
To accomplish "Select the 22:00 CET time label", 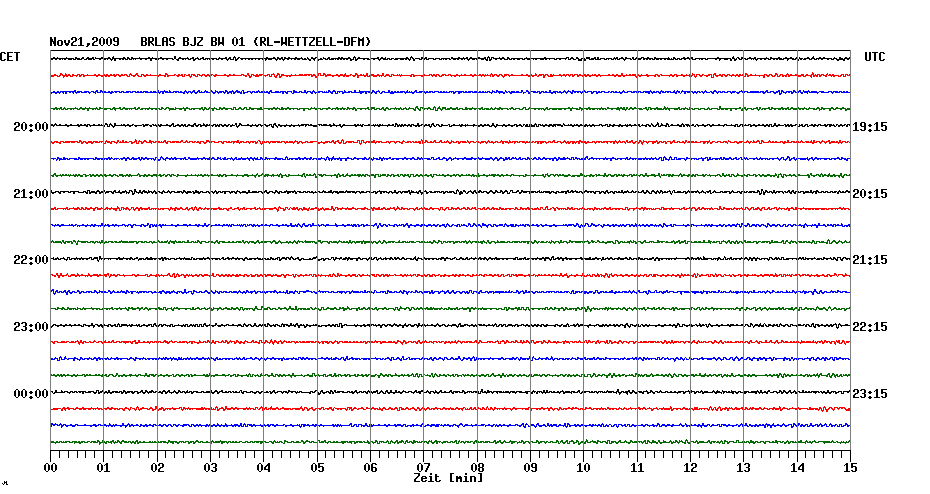I will coord(31,260).
